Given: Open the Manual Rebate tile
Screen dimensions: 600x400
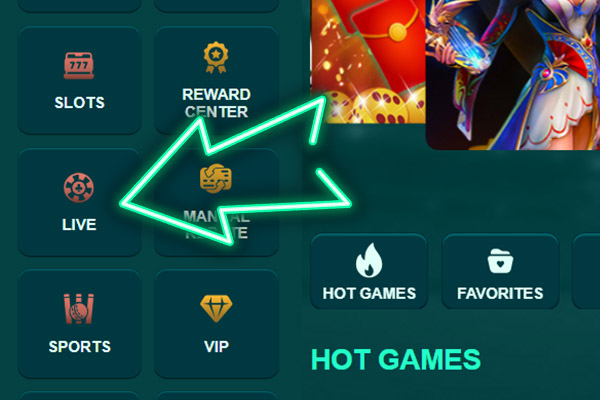Looking at the screenshot, I should coord(216,202).
